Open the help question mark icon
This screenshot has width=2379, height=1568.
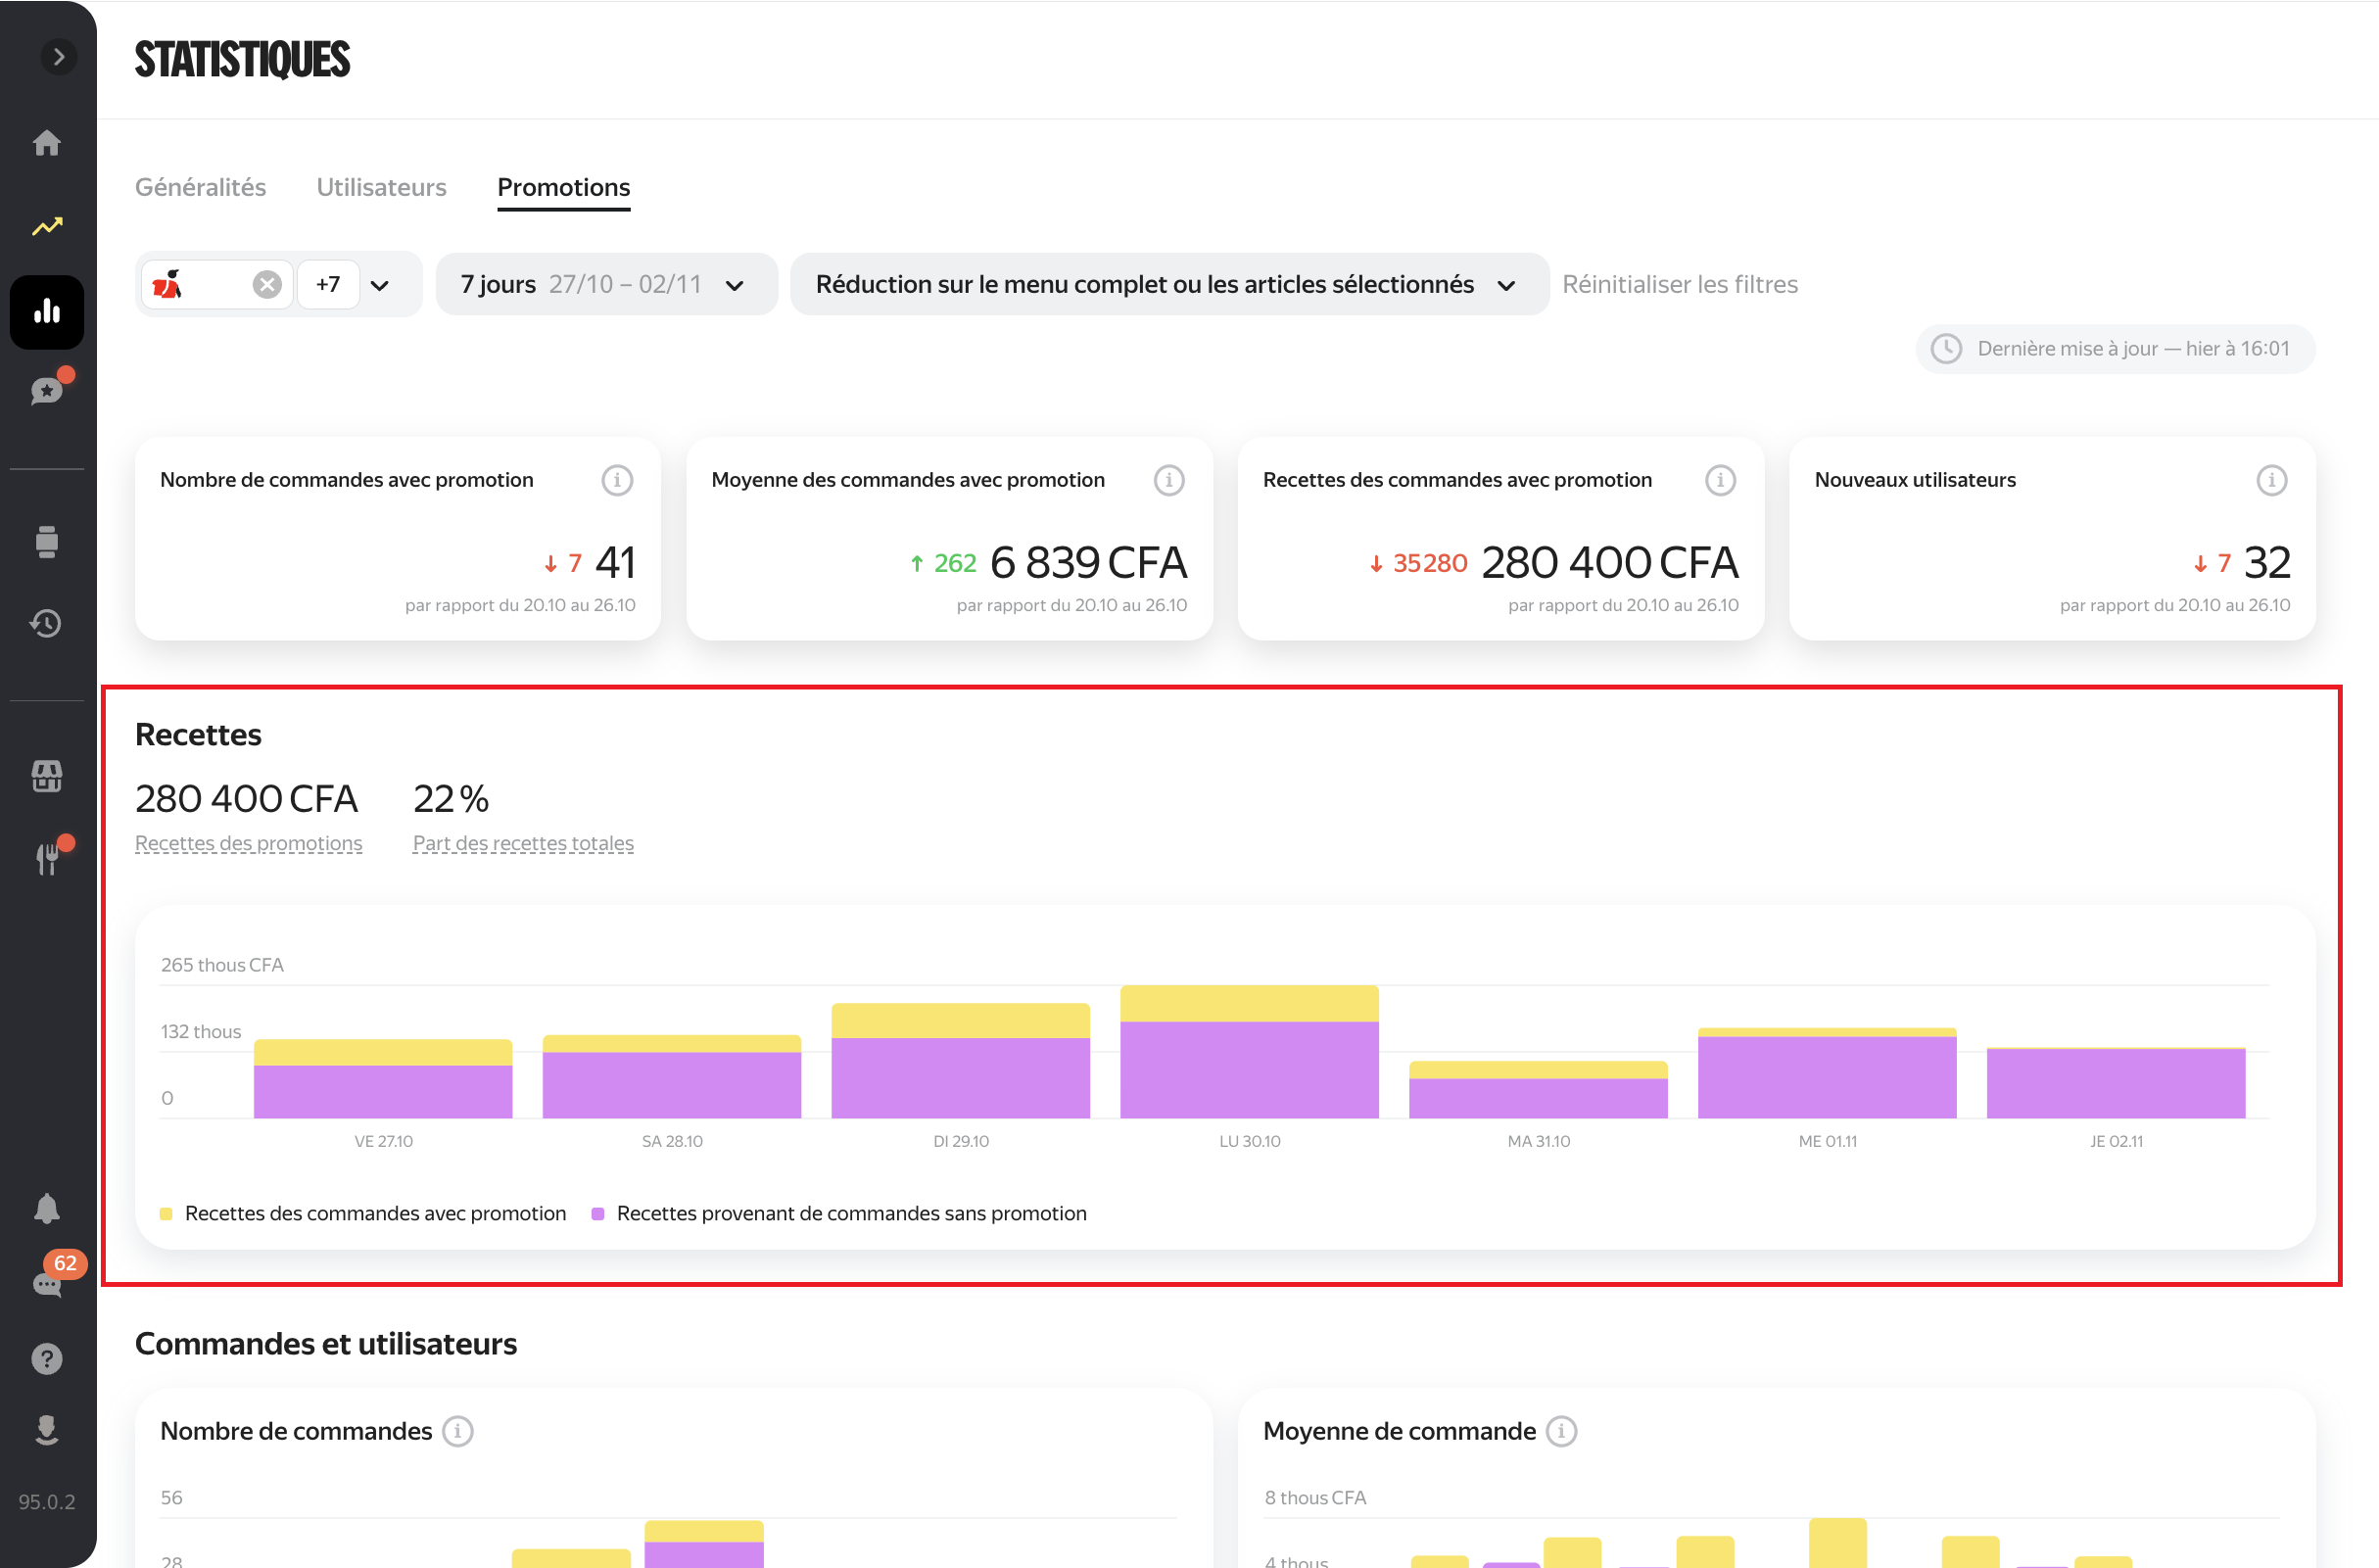(x=47, y=1359)
